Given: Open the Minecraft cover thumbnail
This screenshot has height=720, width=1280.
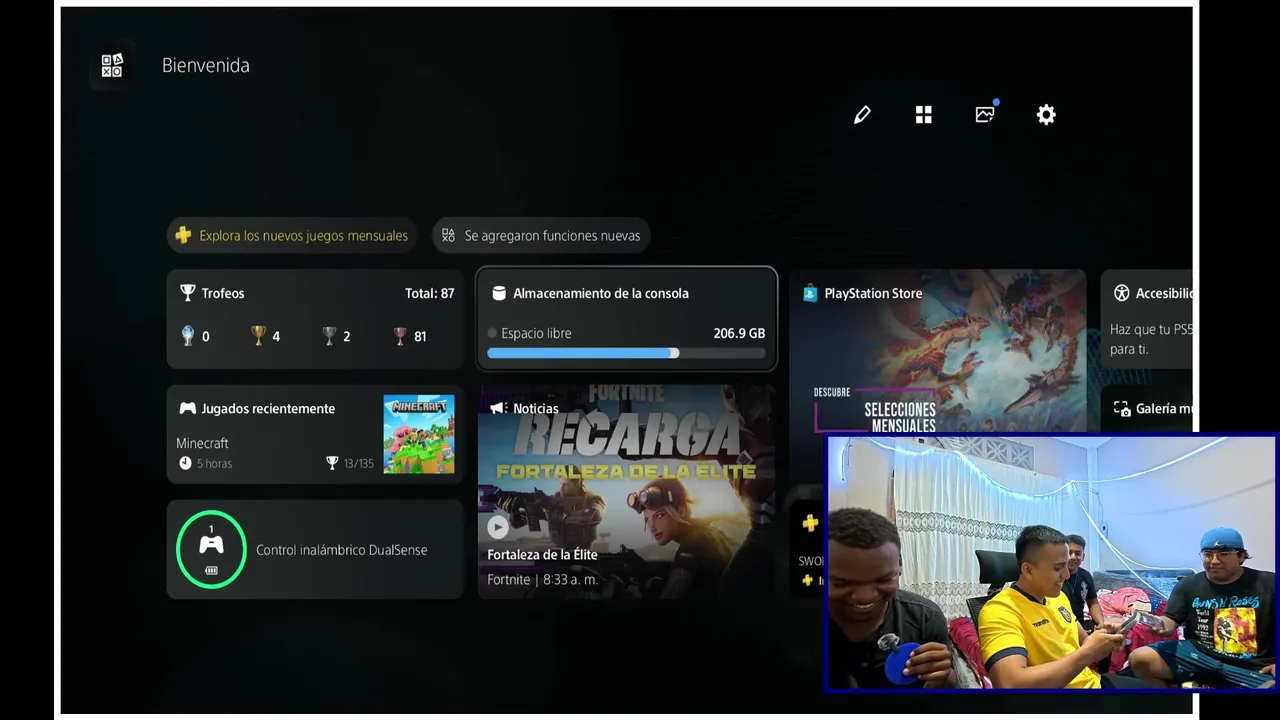Looking at the screenshot, I should point(419,434).
